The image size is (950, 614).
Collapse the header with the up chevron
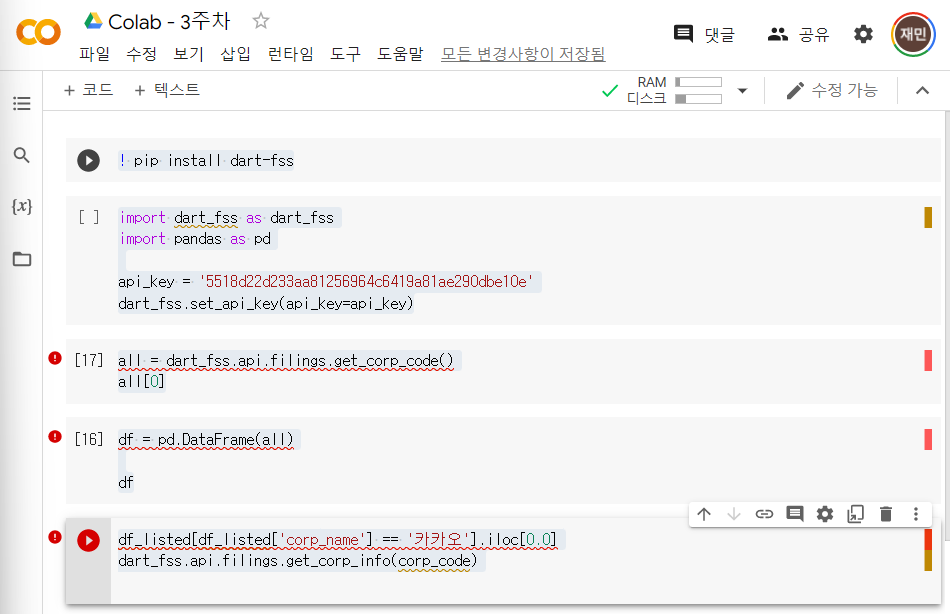[922, 91]
